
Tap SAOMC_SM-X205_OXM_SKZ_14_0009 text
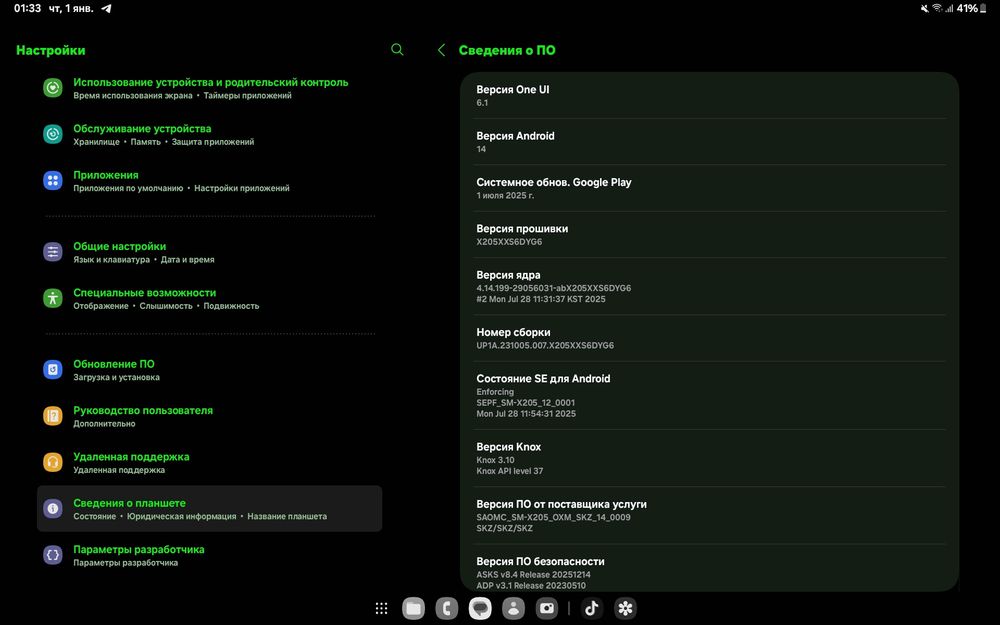click(x=553, y=517)
